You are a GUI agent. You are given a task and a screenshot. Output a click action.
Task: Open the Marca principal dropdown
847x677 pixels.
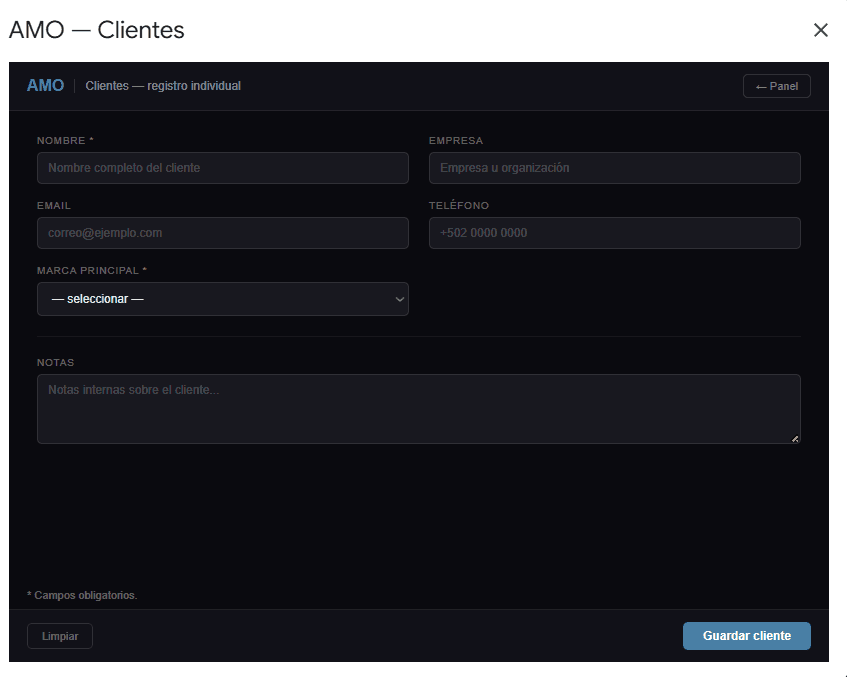[x=223, y=299]
